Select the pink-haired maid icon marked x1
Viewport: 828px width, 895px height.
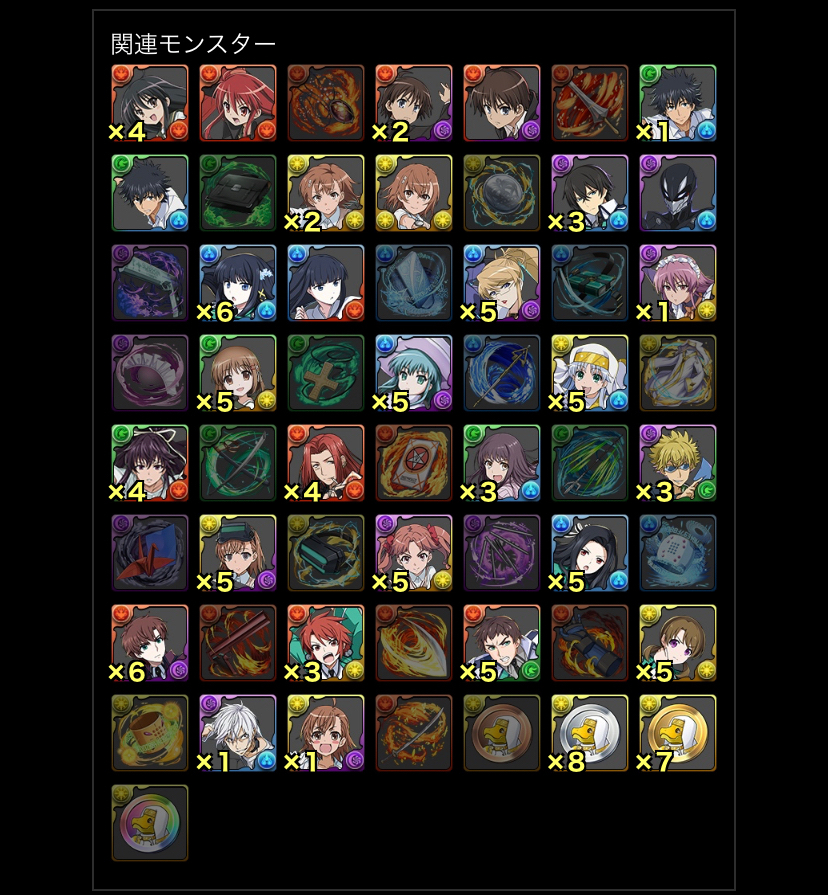pyautogui.click(x=677, y=283)
